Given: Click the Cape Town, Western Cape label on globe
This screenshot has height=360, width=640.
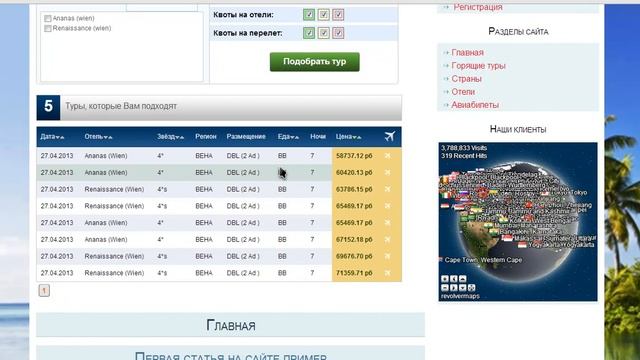Looking at the screenshot, I should 483,260.
